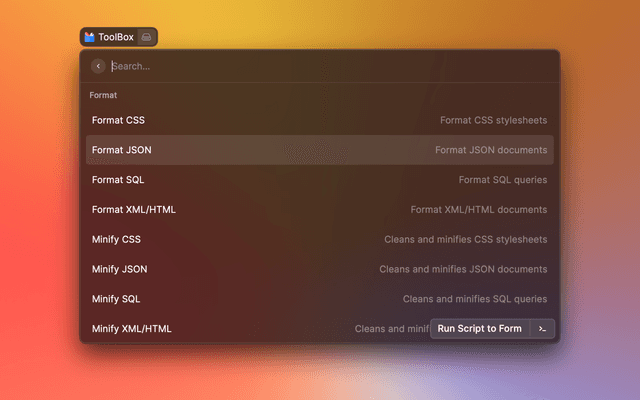This screenshot has width=640, height=400.
Task: Click the ToolBox app icon
Action: pos(89,37)
